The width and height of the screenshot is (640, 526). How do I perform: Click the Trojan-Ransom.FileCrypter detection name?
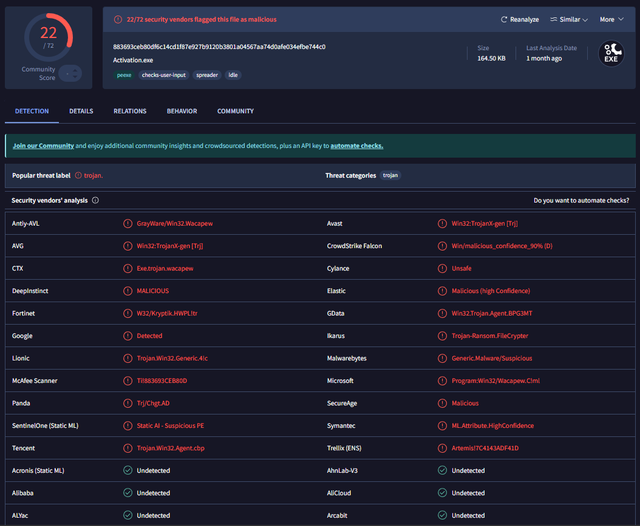490,336
